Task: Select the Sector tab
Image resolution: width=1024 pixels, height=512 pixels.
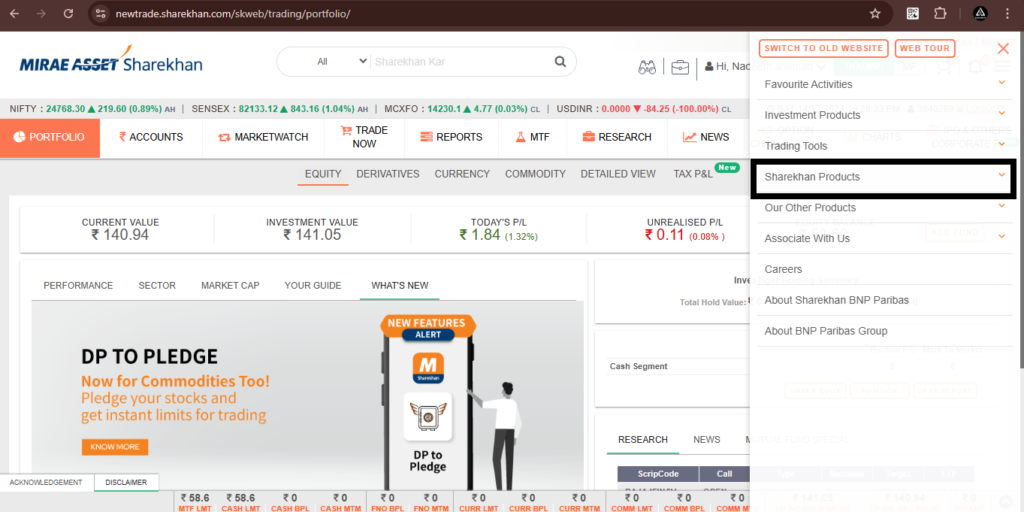Action: click(157, 285)
